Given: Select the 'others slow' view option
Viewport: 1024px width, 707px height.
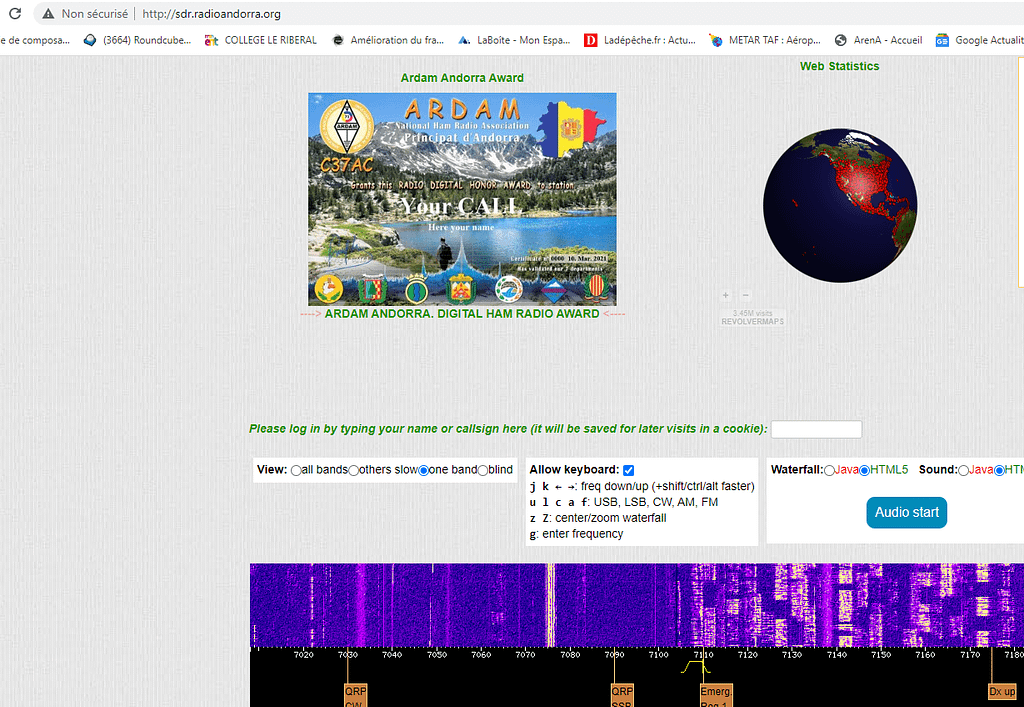Looking at the screenshot, I should tap(353, 471).
